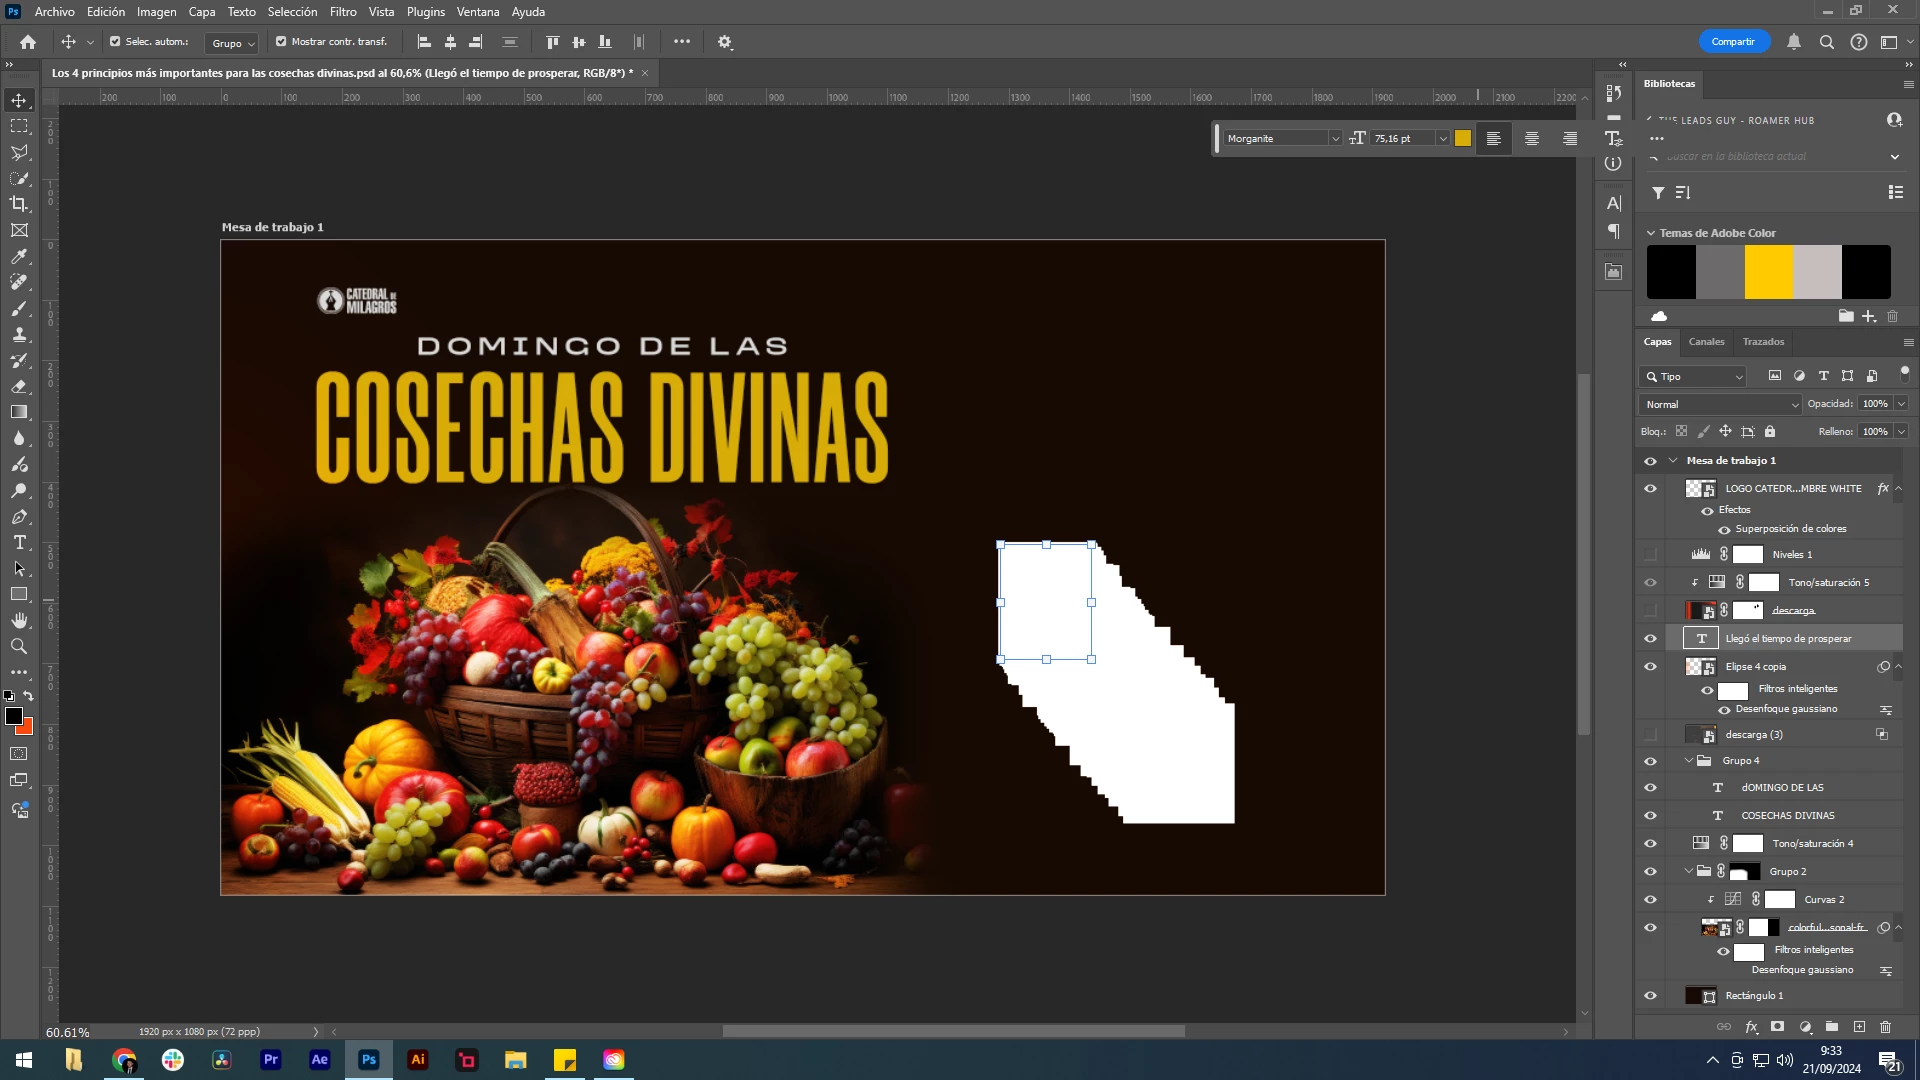Select the Zoom tool in toolbar
The height and width of the screenshot is (1080, 1920).
pos(19,646)
